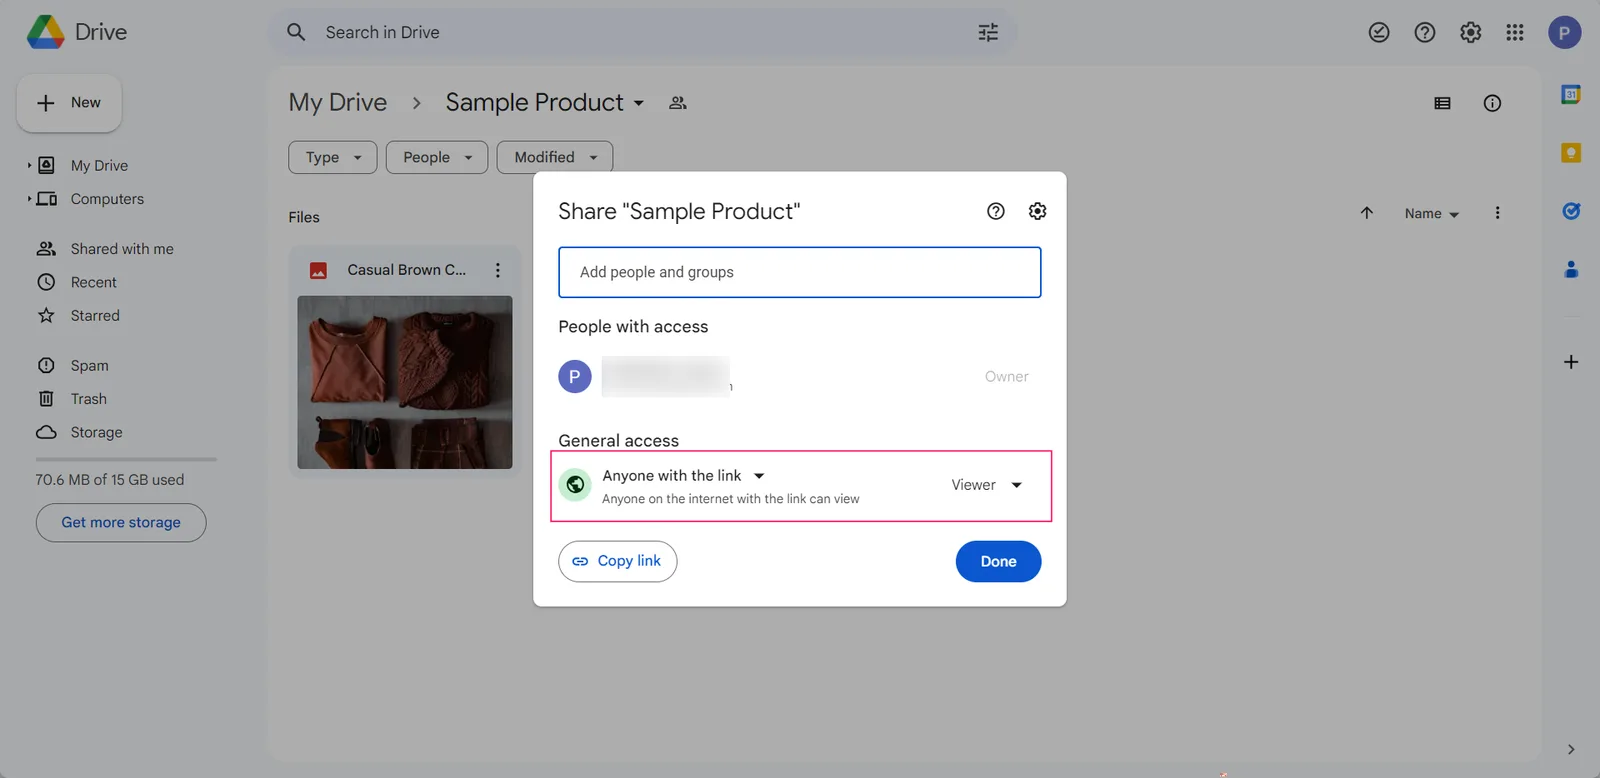This screenshot has height=778, width=1600.
Task: Click shared folder people icon
Action: point(678,103)
